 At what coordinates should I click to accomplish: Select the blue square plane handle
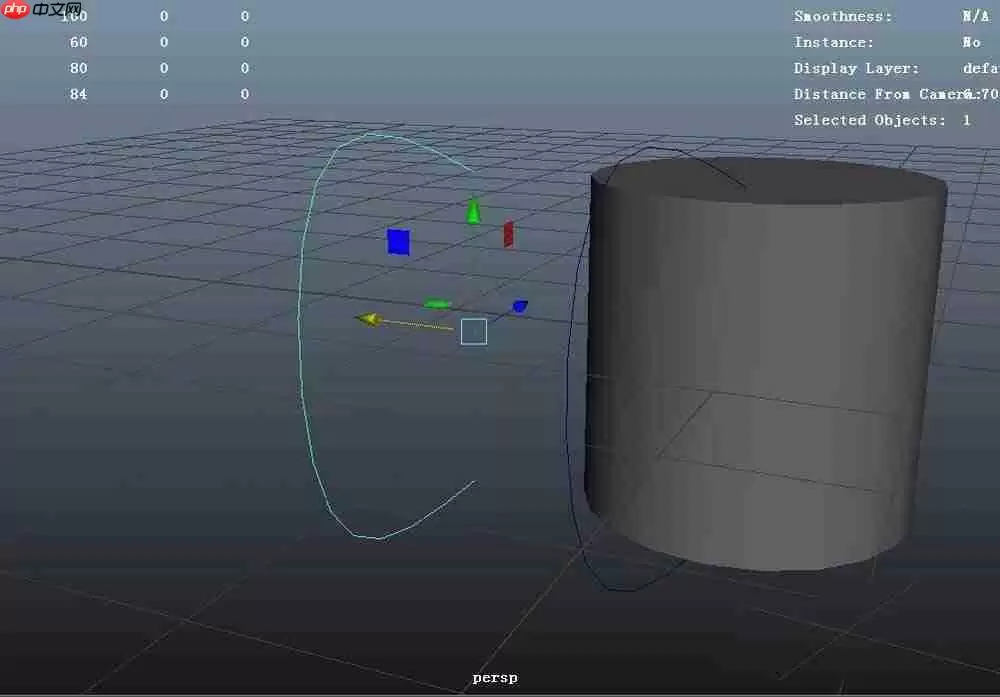click(x=398, y=241)
